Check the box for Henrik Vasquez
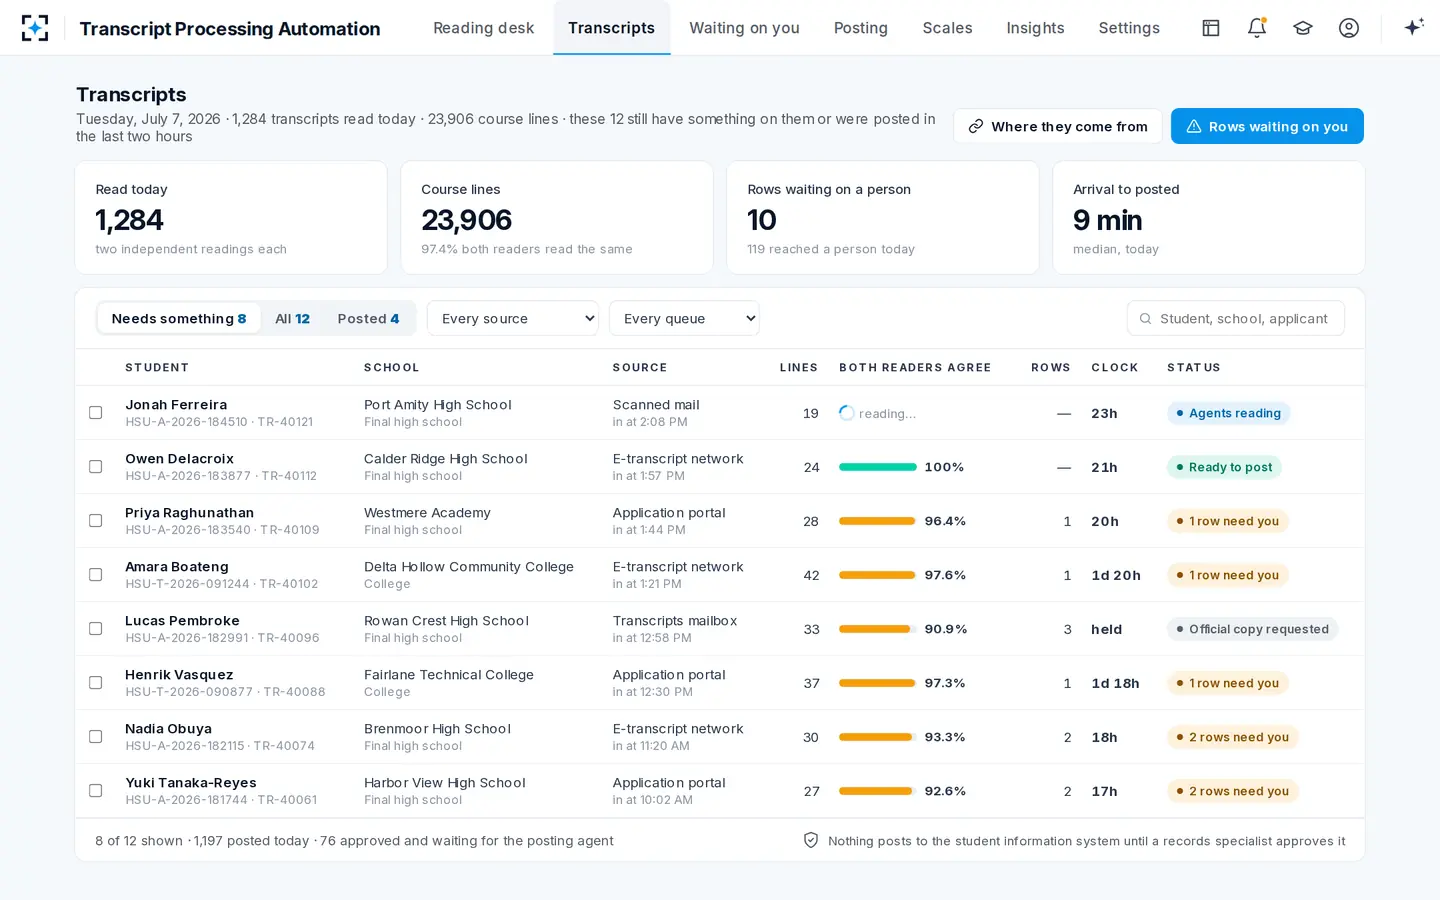 tap(96, 683)
